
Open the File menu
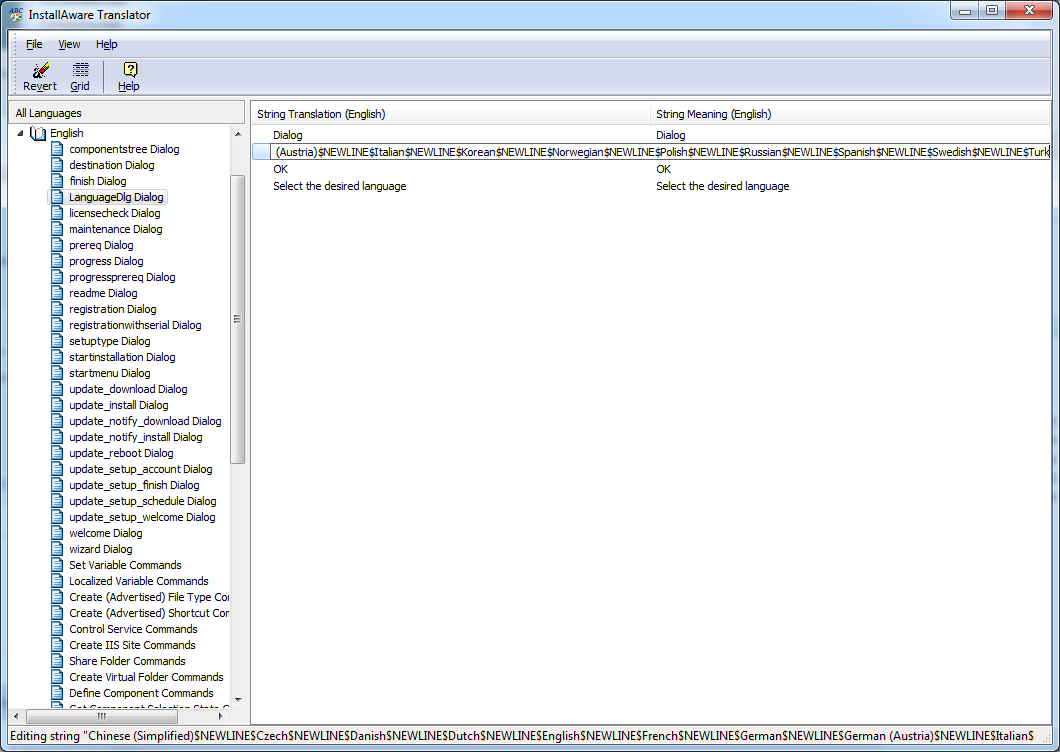34,44
